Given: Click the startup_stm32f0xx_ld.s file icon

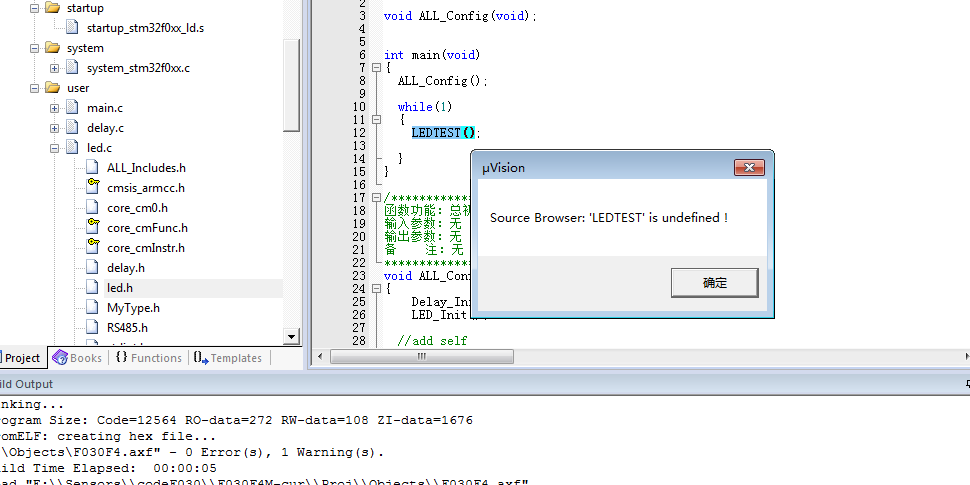Looking at the screenshot, I should (x=72, y=28).
